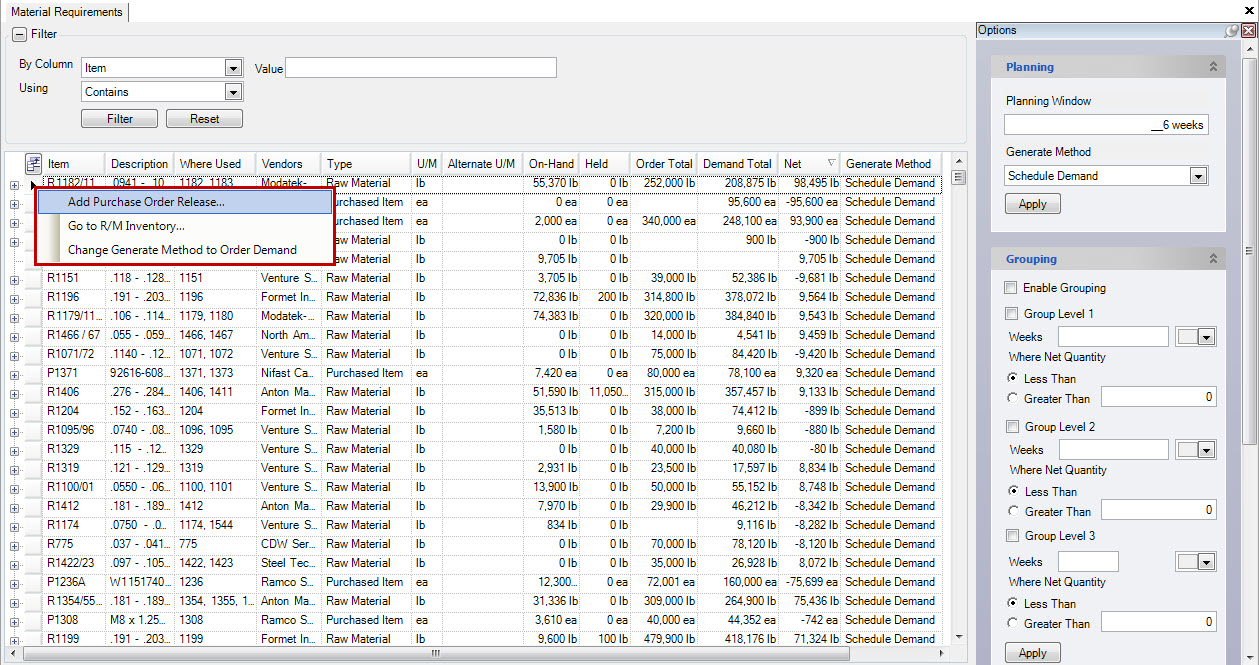Enable Grouping checkbox

coord(1011,288)
